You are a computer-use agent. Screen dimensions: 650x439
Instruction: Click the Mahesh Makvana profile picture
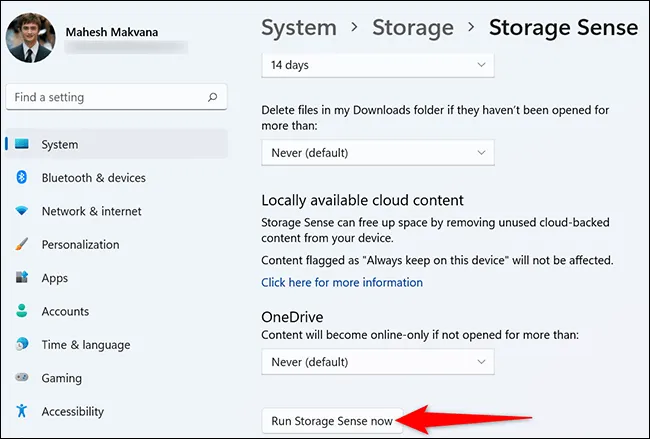(x=30, y=39)
